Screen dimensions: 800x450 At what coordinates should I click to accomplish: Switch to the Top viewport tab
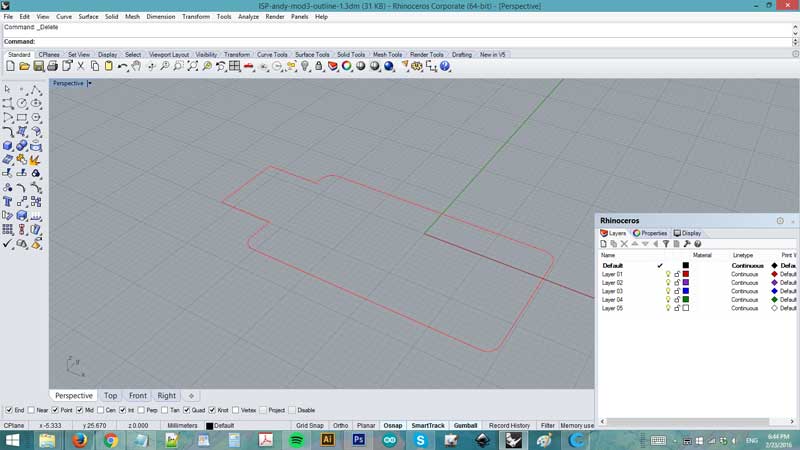pyautogui.click(x=111, y=395)
